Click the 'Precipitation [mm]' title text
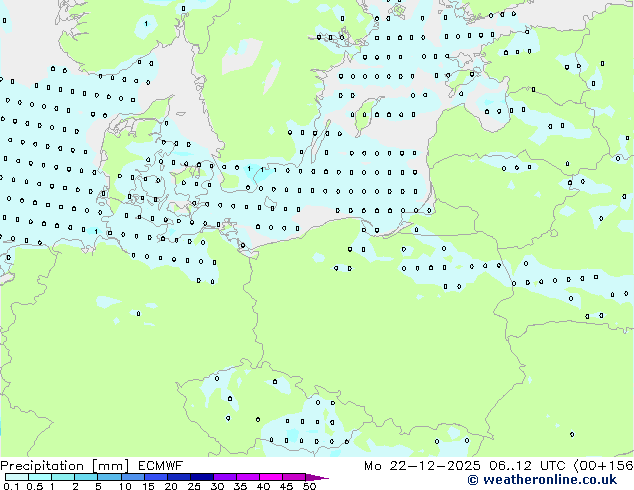 (65, 466)
